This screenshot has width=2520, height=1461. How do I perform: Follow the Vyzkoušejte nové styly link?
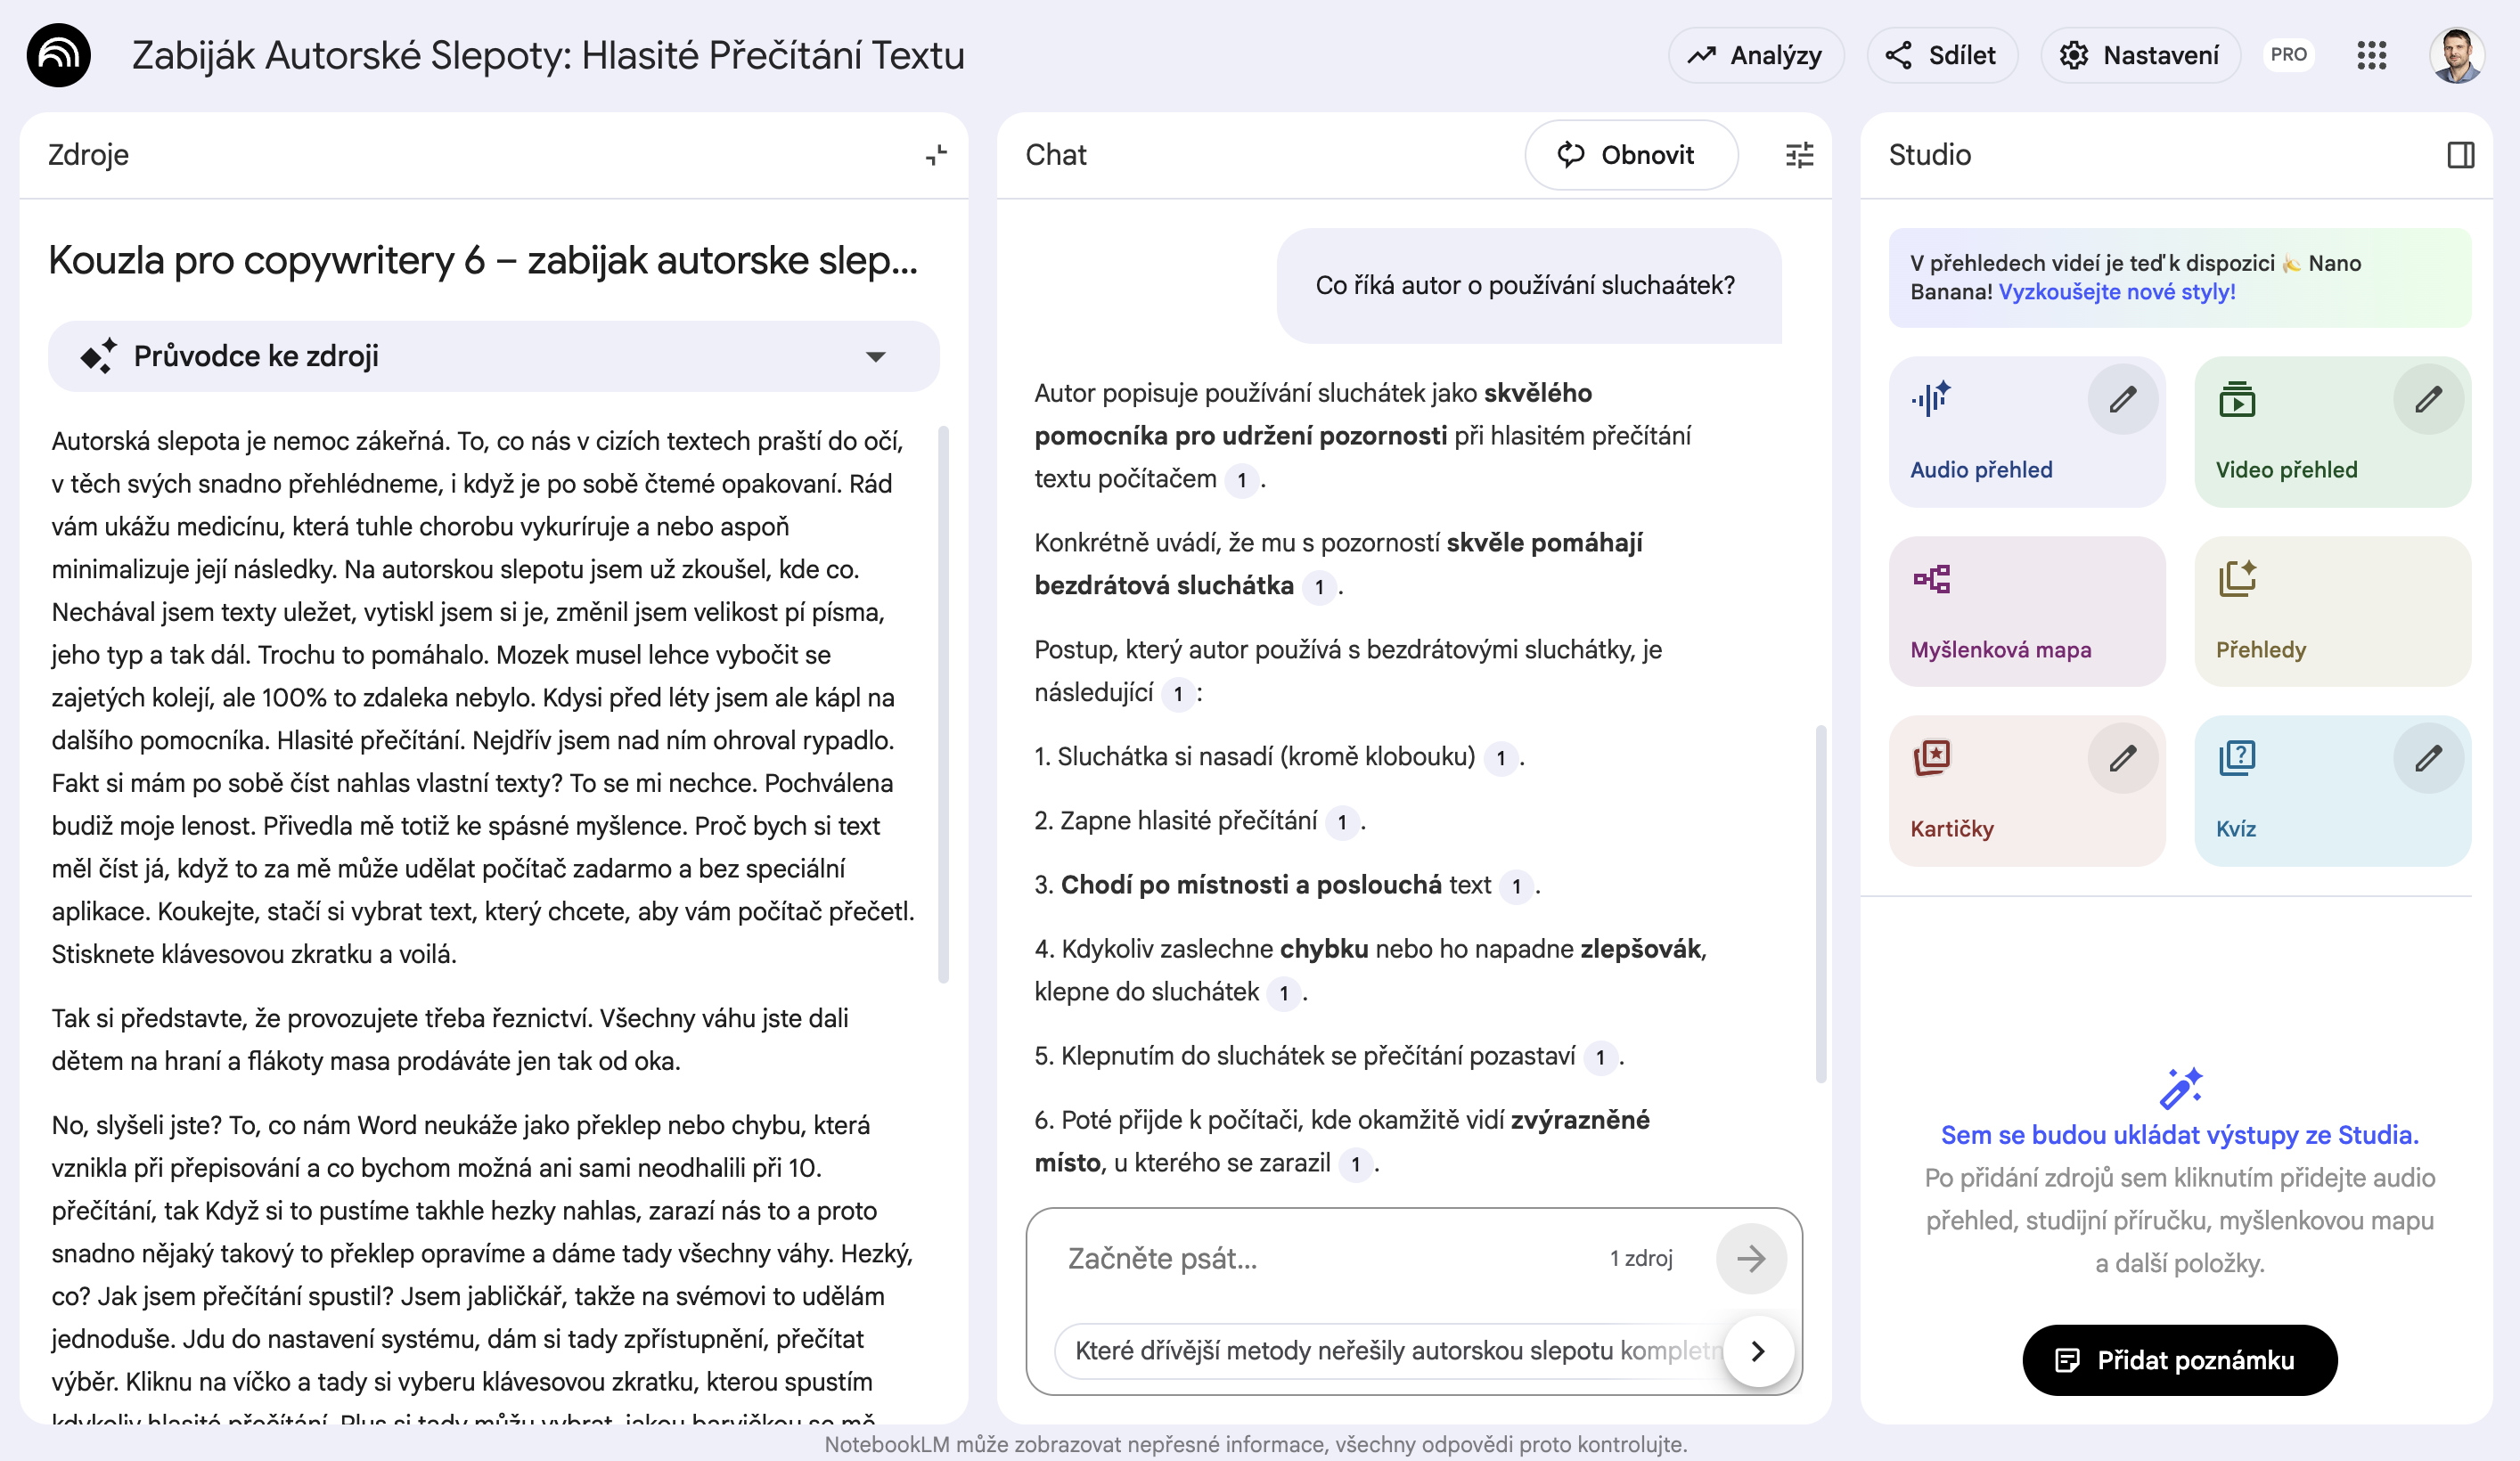[x=2116, y=292]
